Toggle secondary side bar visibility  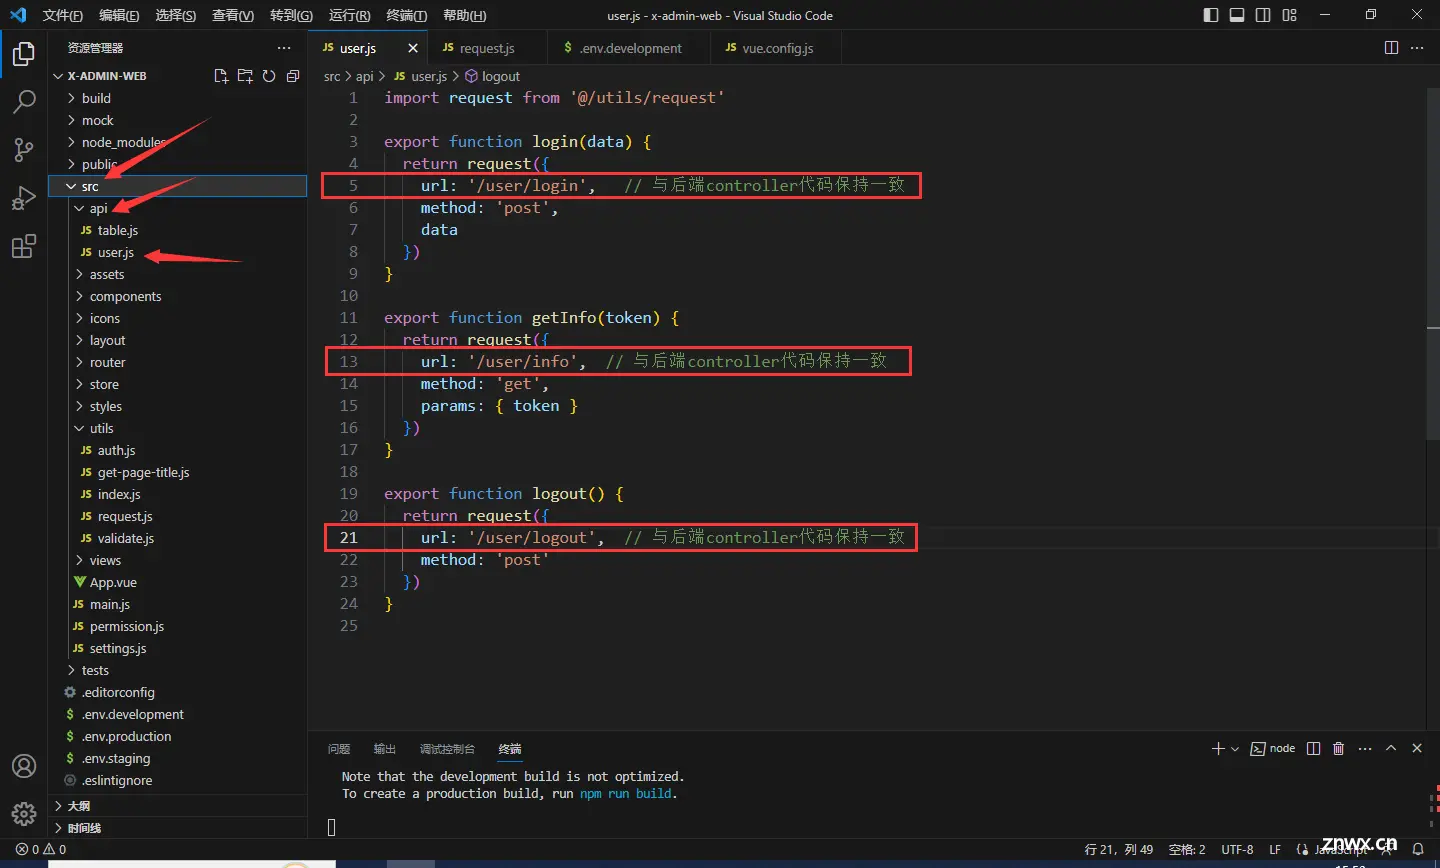point(1263,15)
